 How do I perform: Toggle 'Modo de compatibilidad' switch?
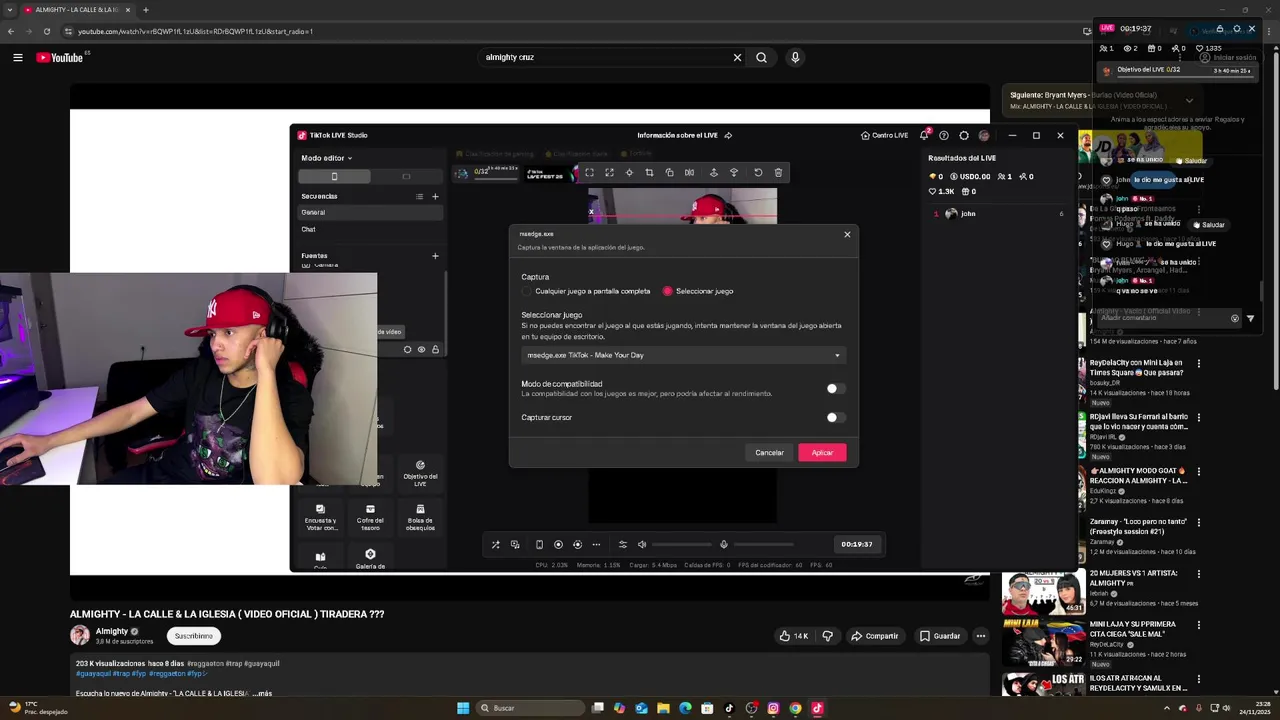835,388
